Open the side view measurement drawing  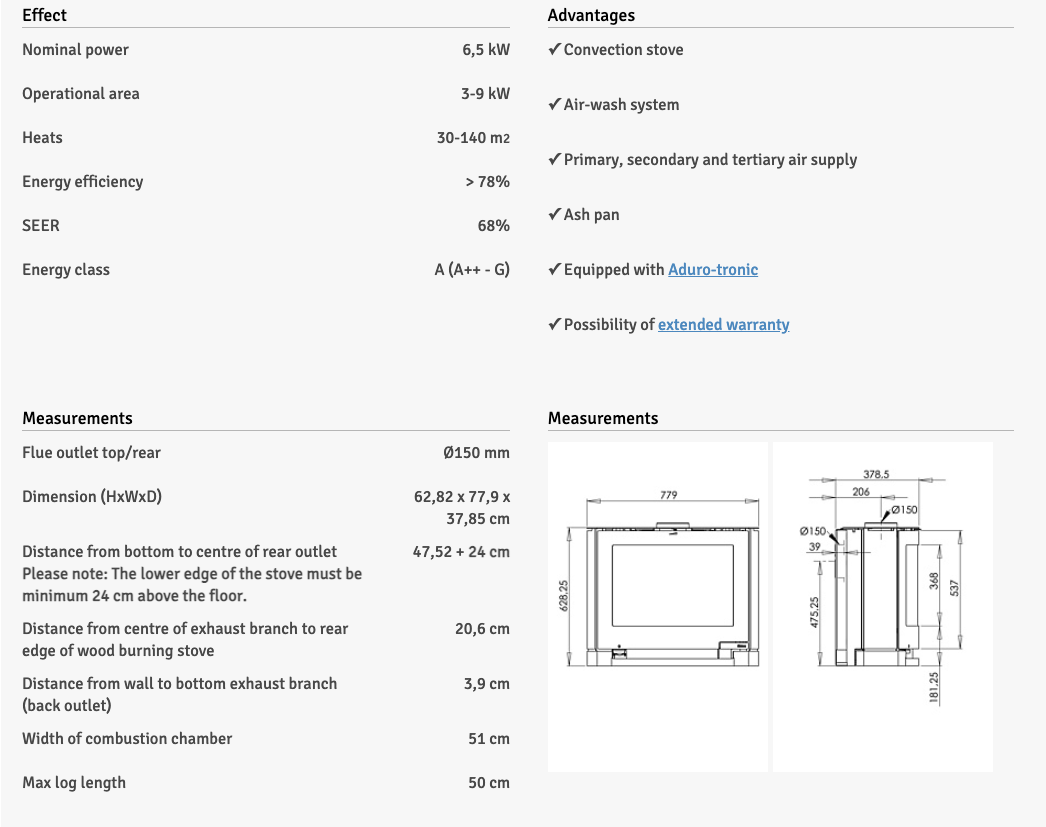click(x=882, y=606)
